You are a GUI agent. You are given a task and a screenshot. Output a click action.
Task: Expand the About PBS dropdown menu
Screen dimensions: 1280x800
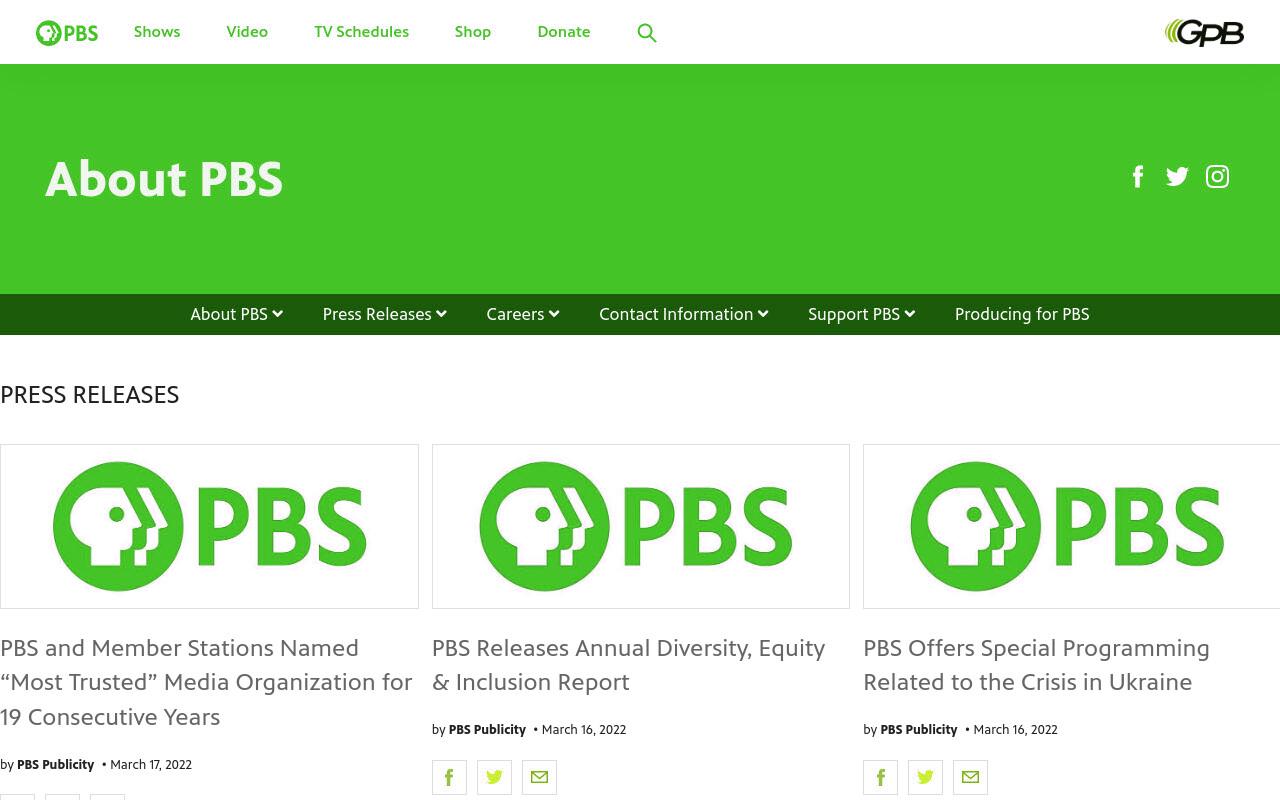[x=237, y=314]
